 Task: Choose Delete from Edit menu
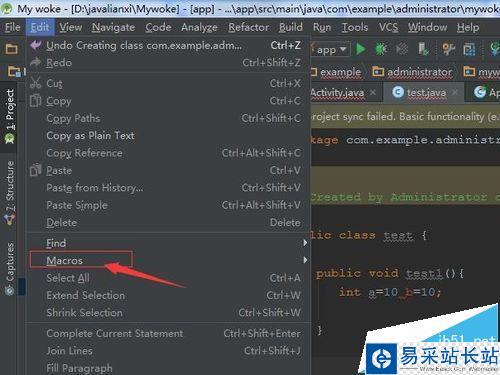pyautogui.click(x=168, y=222)
